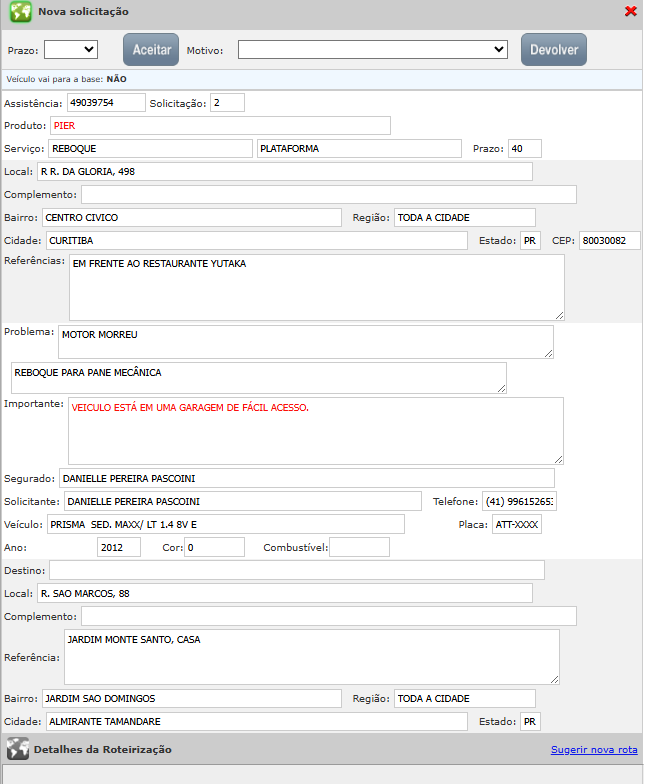This screenshot has height=784, width=659.
Task: Click the empty Complemento field under origin Local
Action: coord(328,194)
